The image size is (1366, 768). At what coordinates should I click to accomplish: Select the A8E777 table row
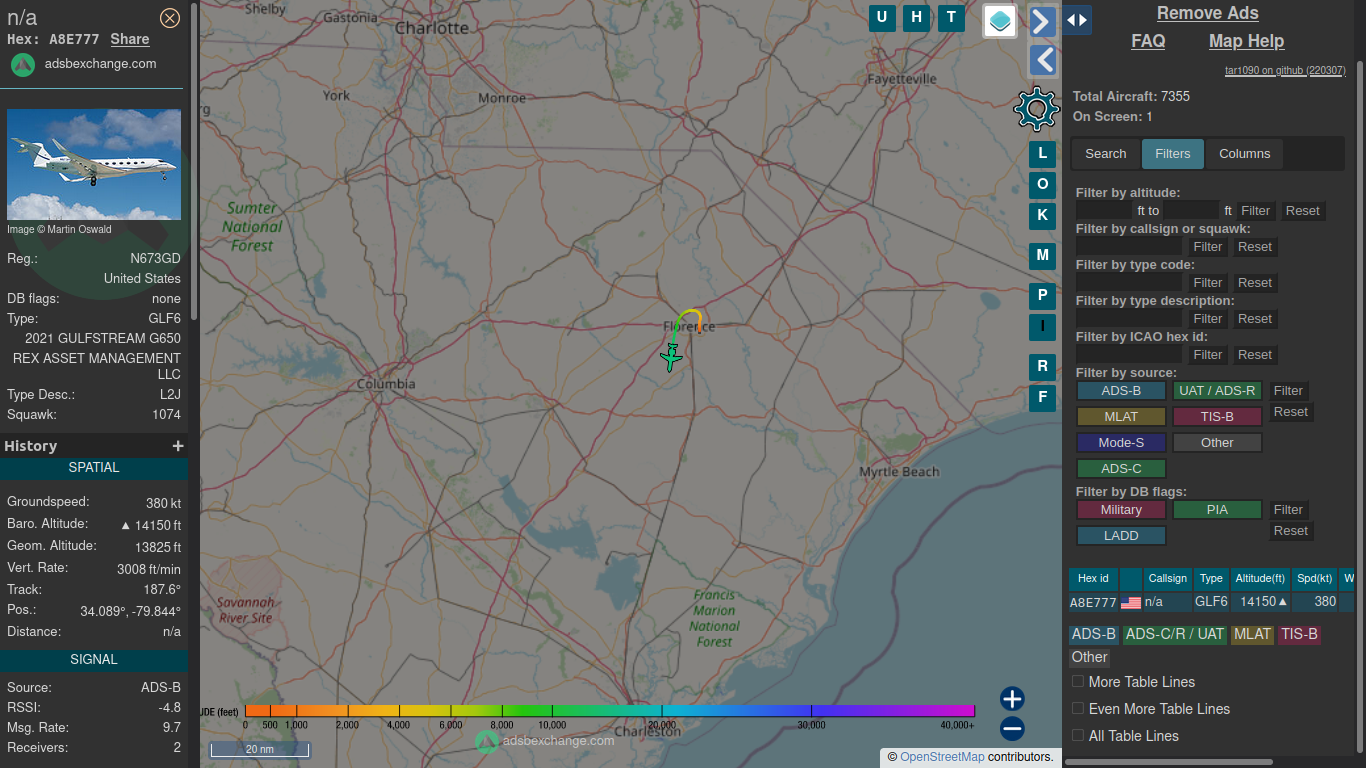click(x=1211, y=602)
